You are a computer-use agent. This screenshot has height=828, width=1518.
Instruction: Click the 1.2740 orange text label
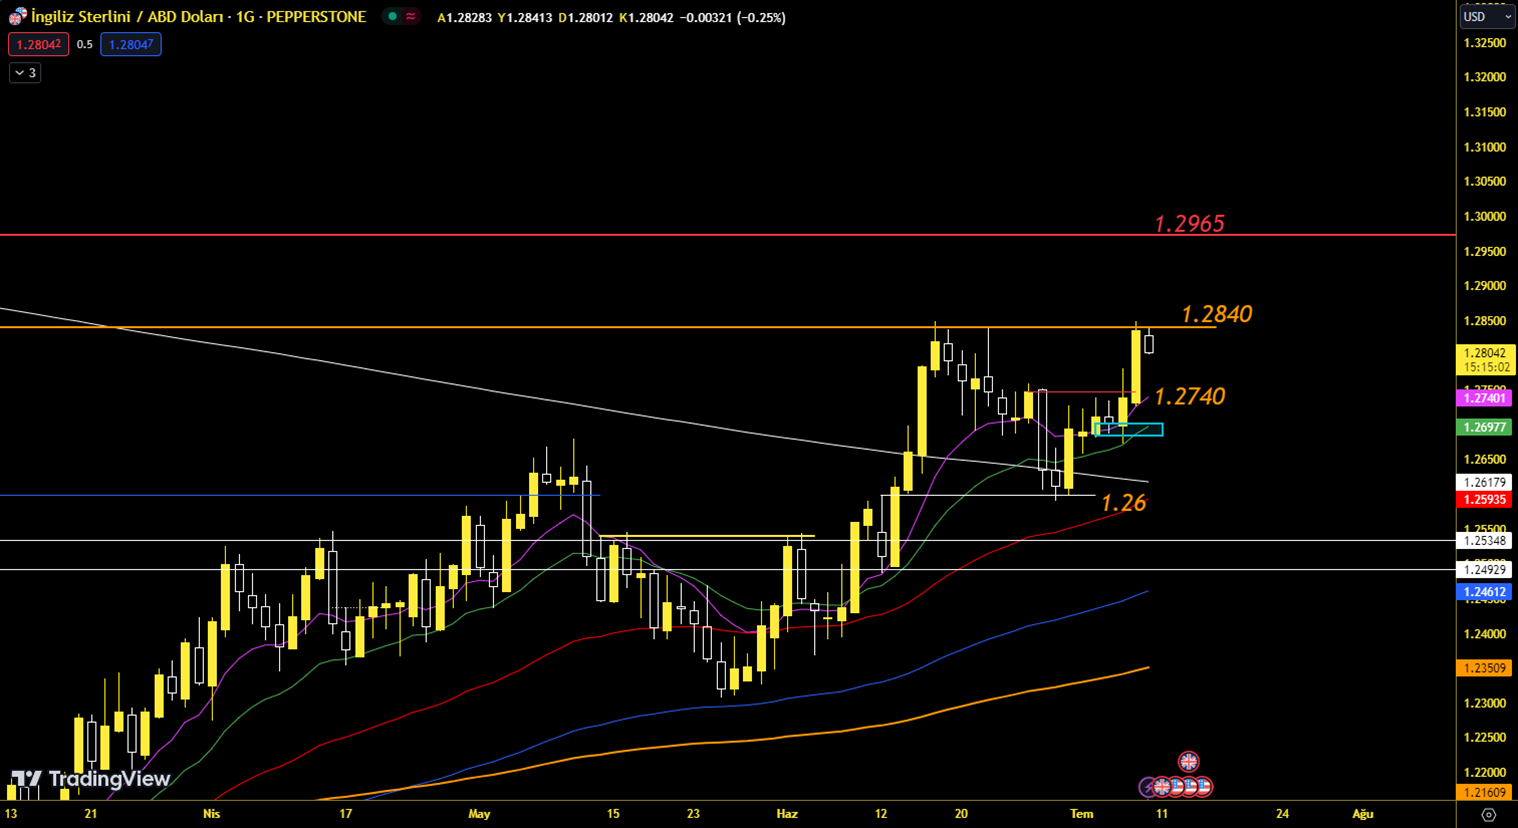pyautogui.click(x=1189, y=396)
